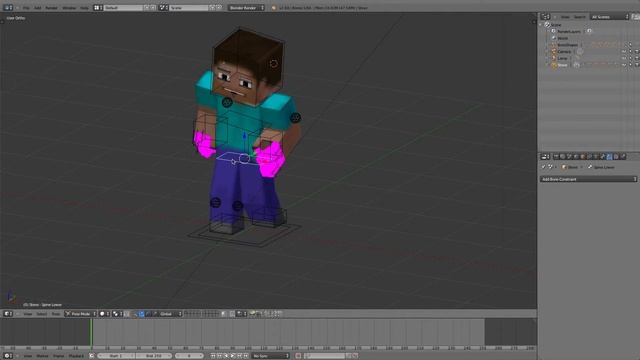640x360 pixels.
Task: Open the All Scenes display dropdown
Action: 609,17
